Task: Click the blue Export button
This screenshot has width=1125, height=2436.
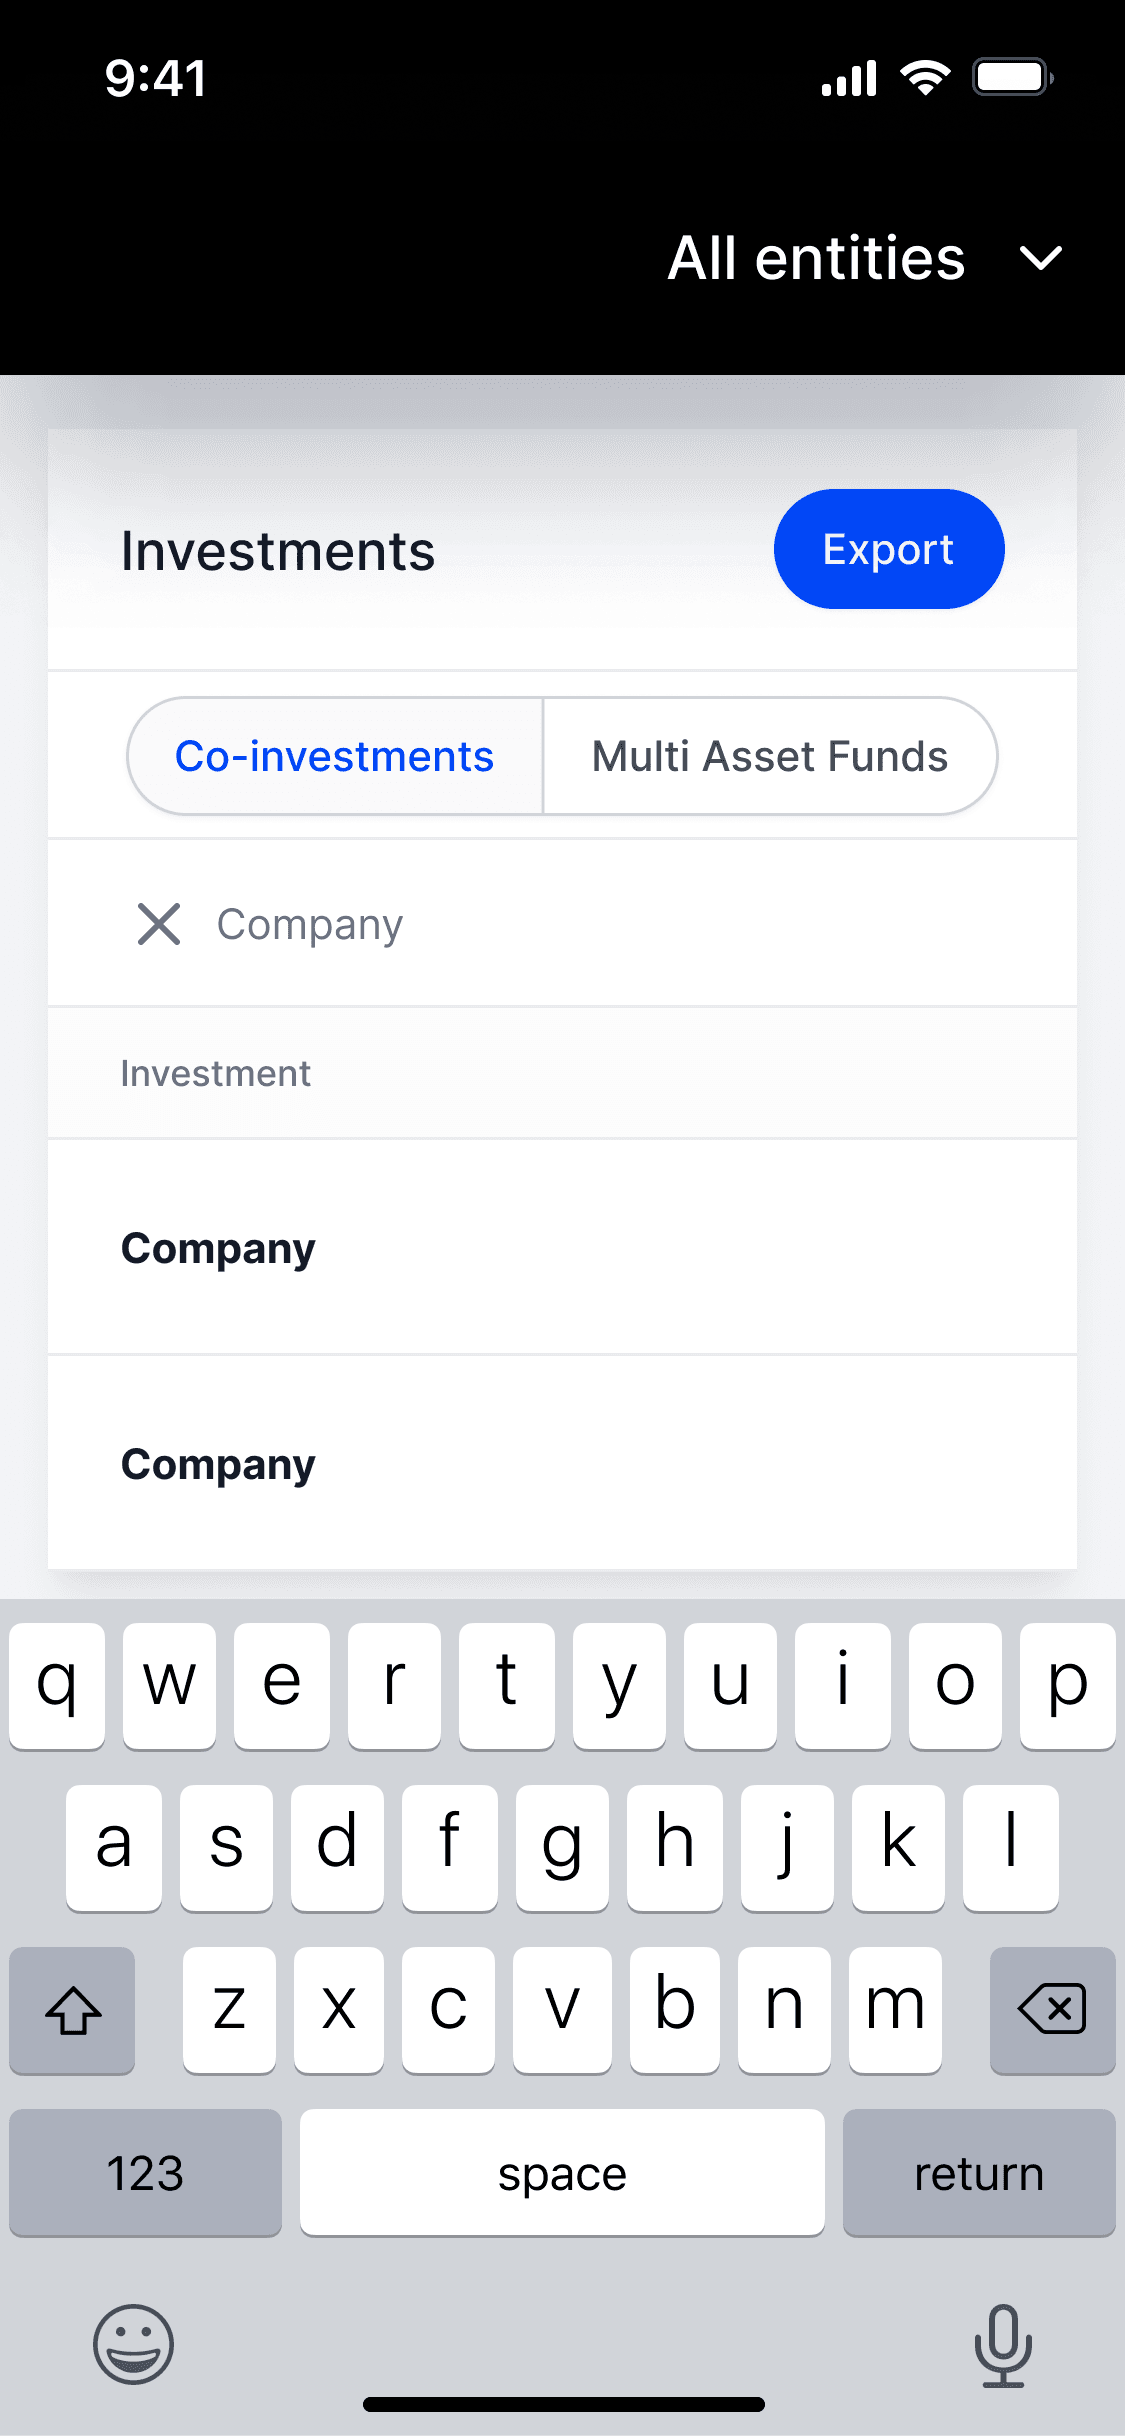Action: (888, 549)
